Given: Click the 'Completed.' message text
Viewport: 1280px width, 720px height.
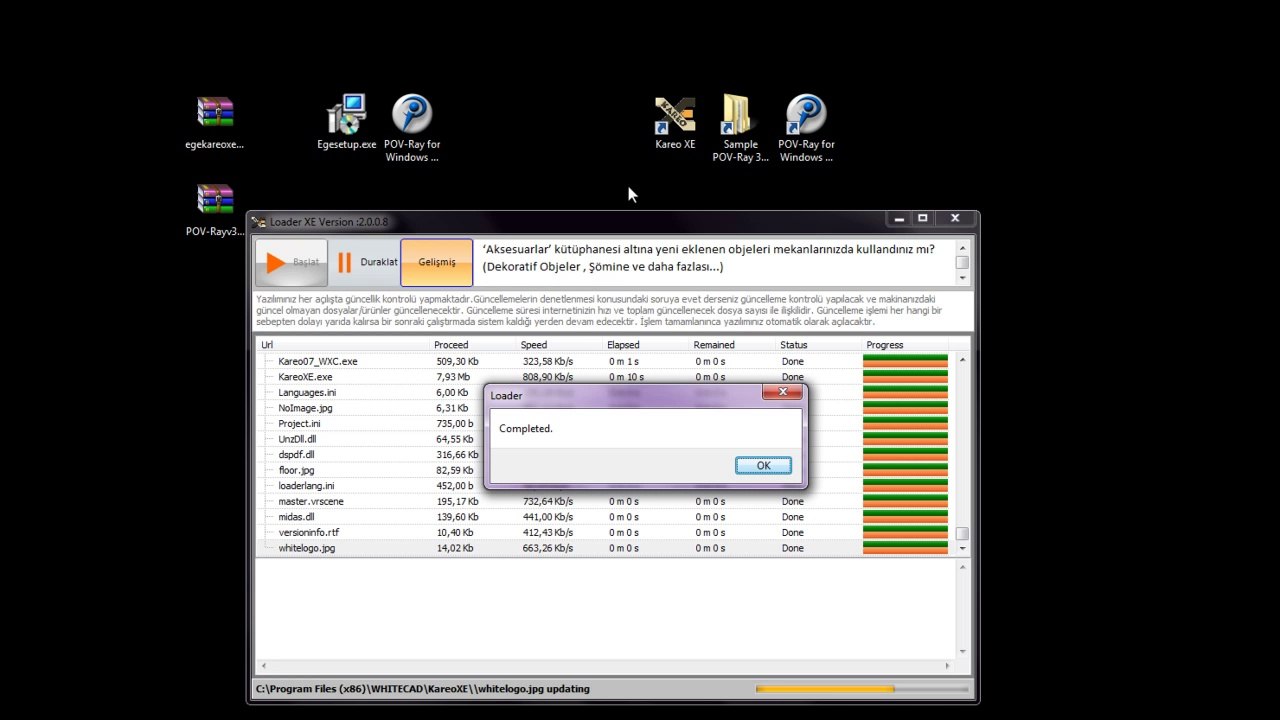Looking at the screenshot, I should tap(526, 428).
